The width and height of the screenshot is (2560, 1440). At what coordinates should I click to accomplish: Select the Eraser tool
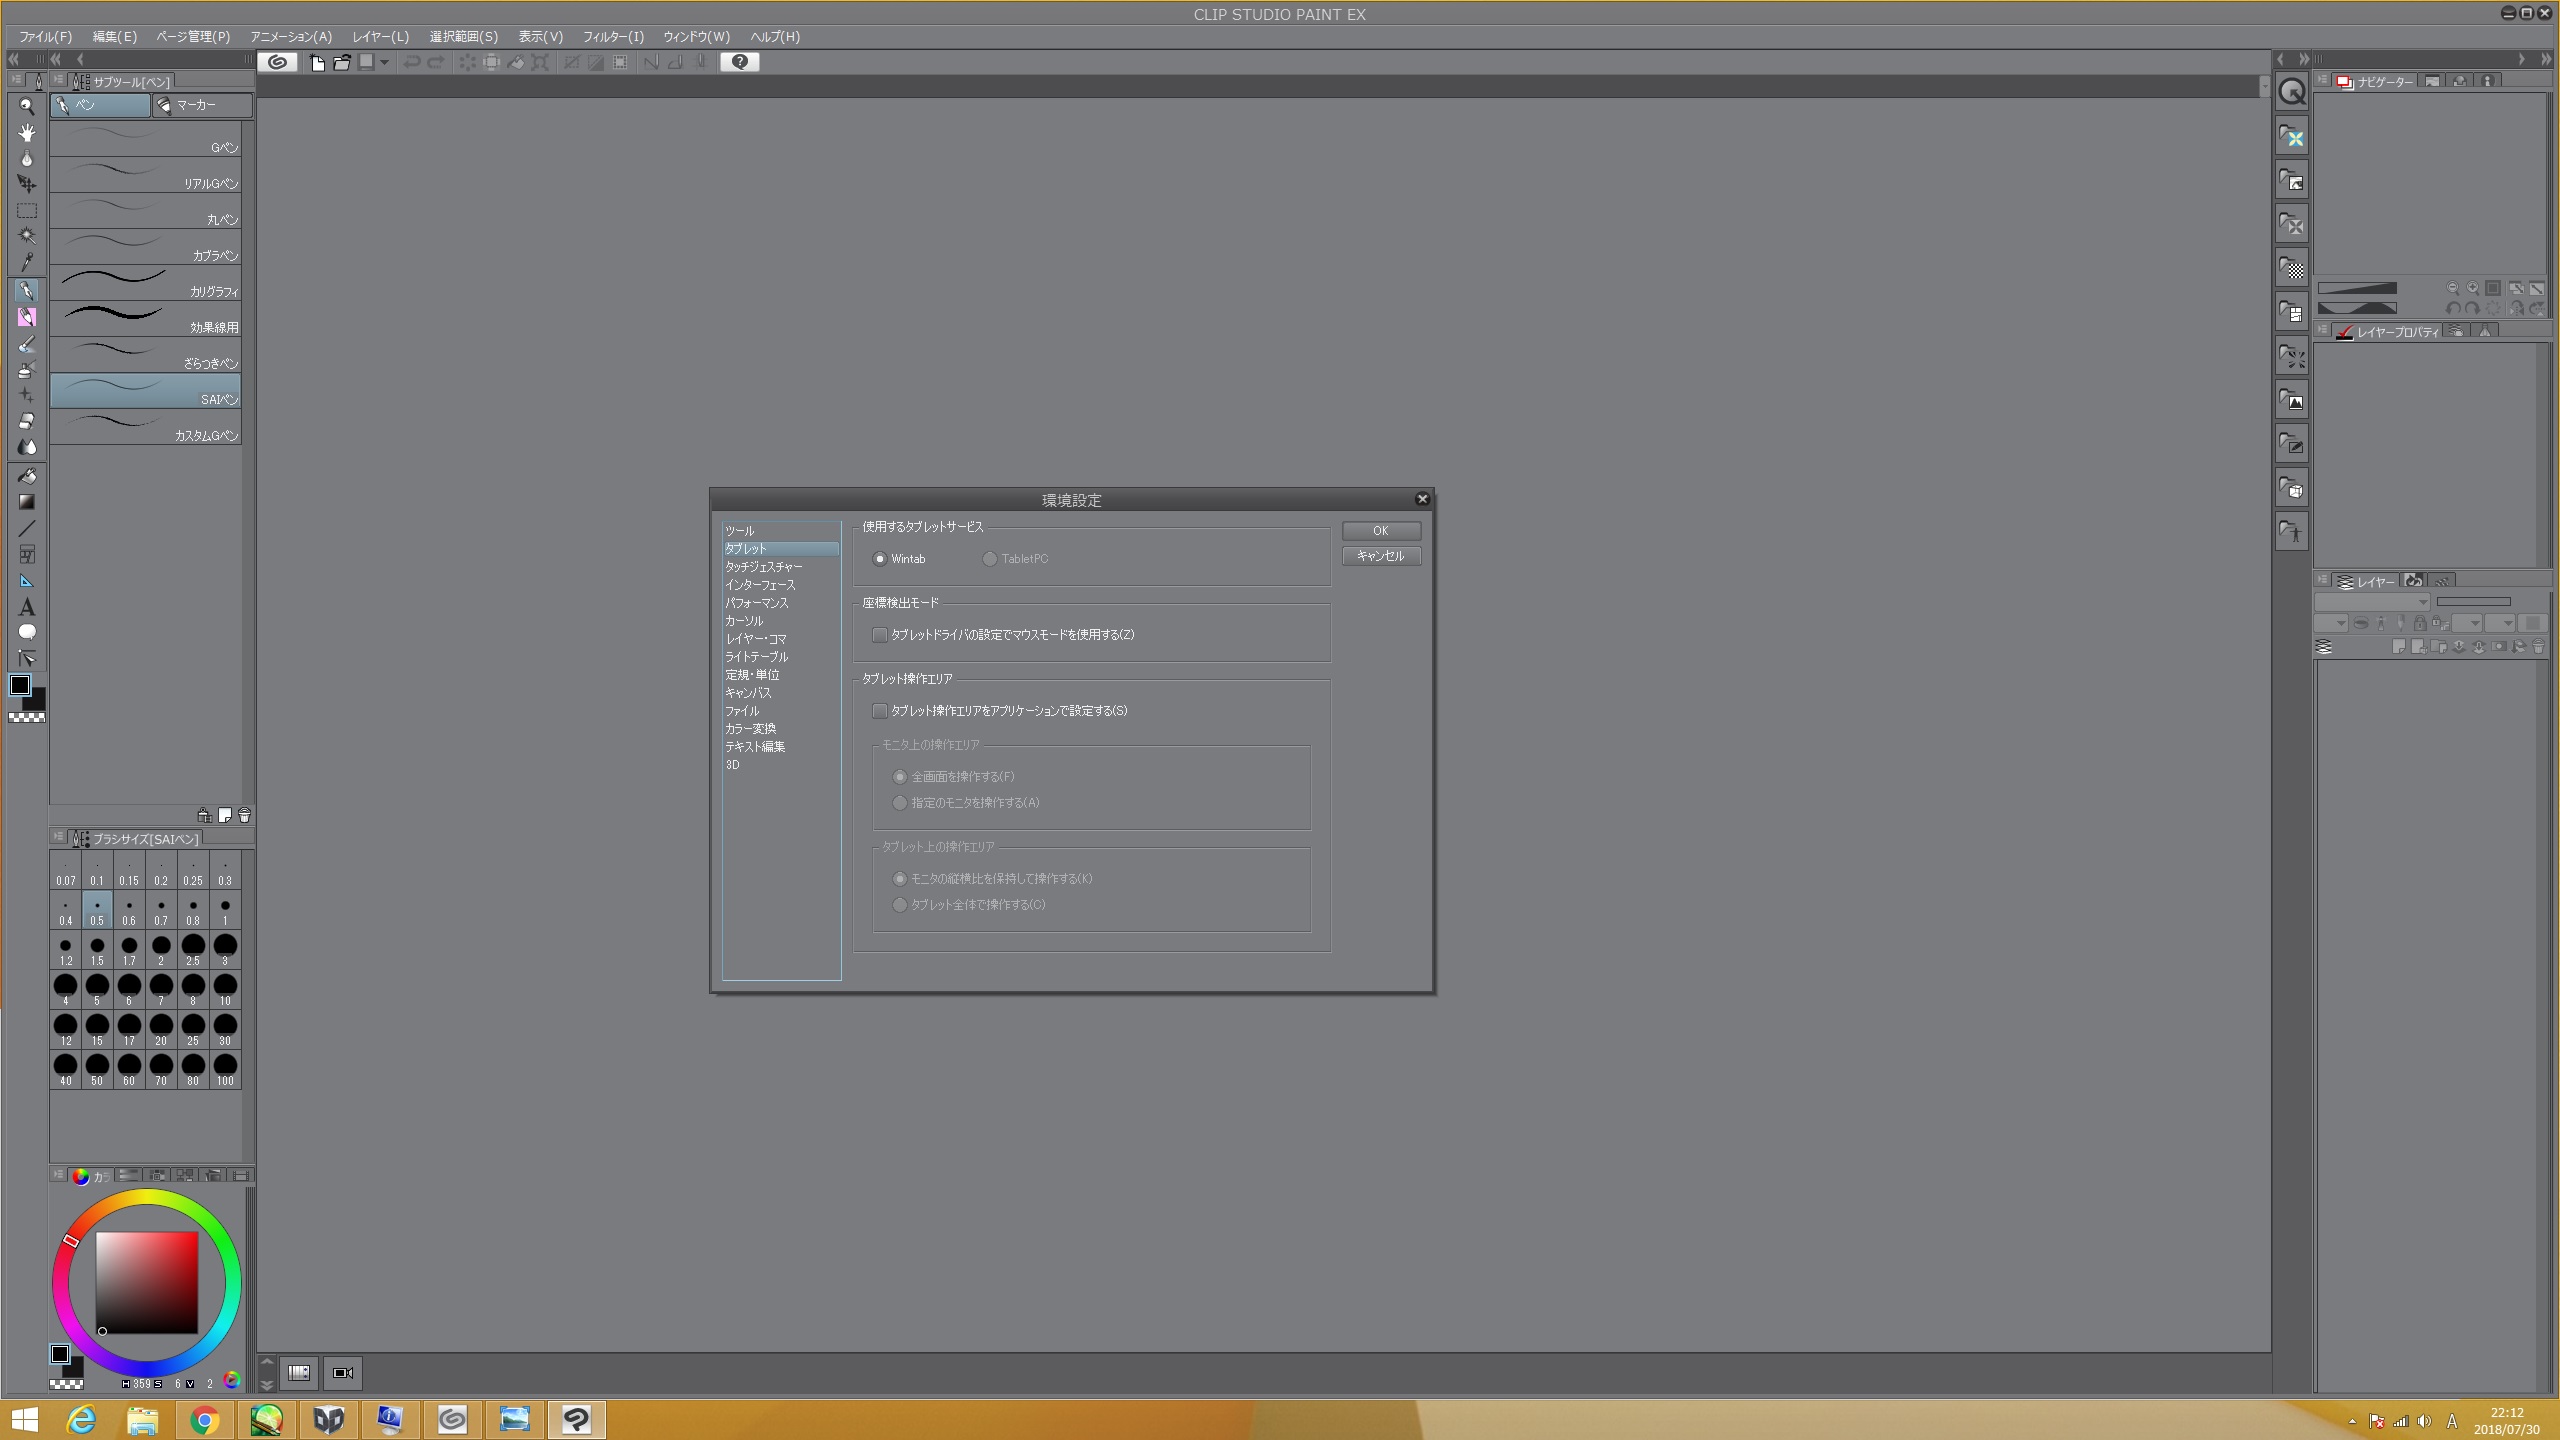(x=27, y=421)
